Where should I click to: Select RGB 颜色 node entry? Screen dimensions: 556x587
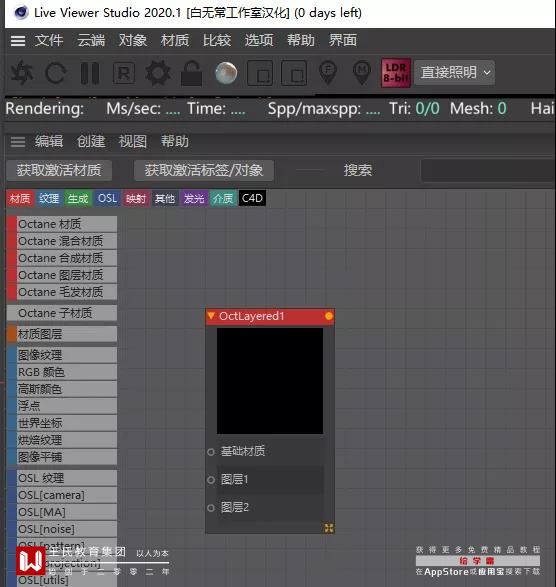point(62,372)
